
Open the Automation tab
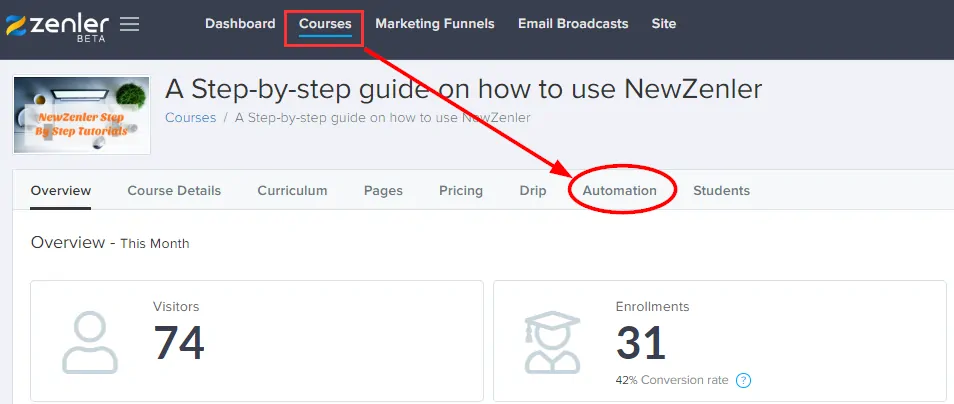point(619,190)
